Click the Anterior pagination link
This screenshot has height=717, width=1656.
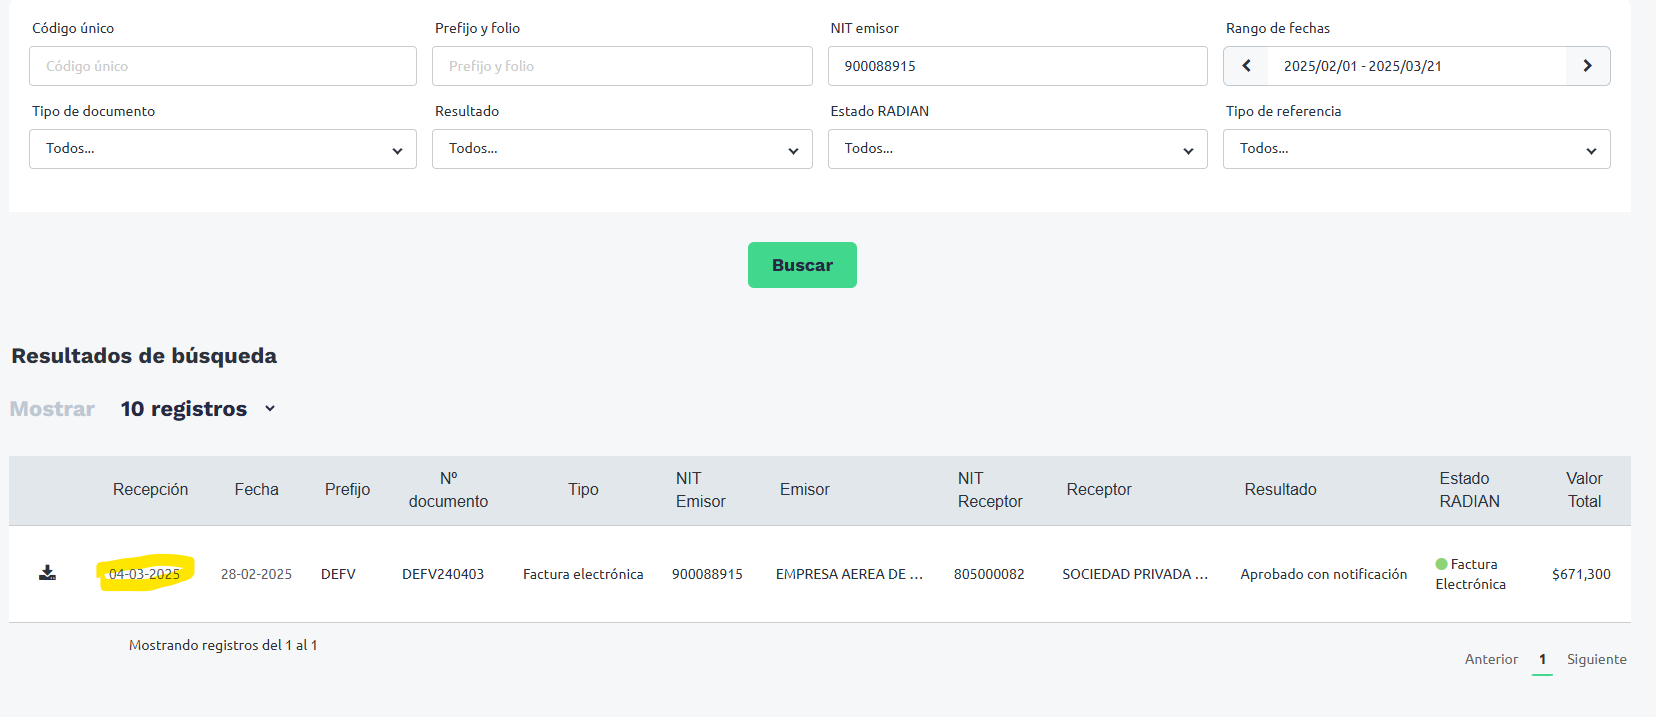(1491, 659)
